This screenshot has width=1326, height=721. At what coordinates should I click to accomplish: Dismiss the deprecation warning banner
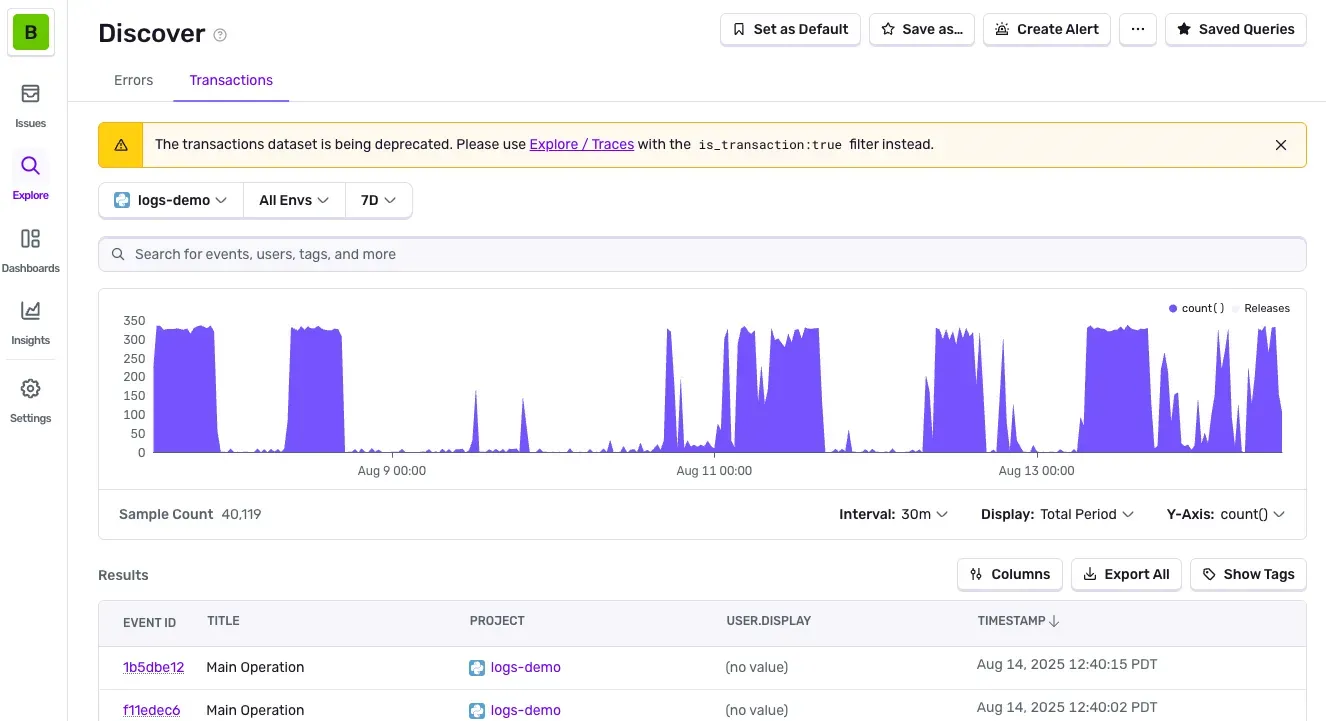[x=1281, y=145]
